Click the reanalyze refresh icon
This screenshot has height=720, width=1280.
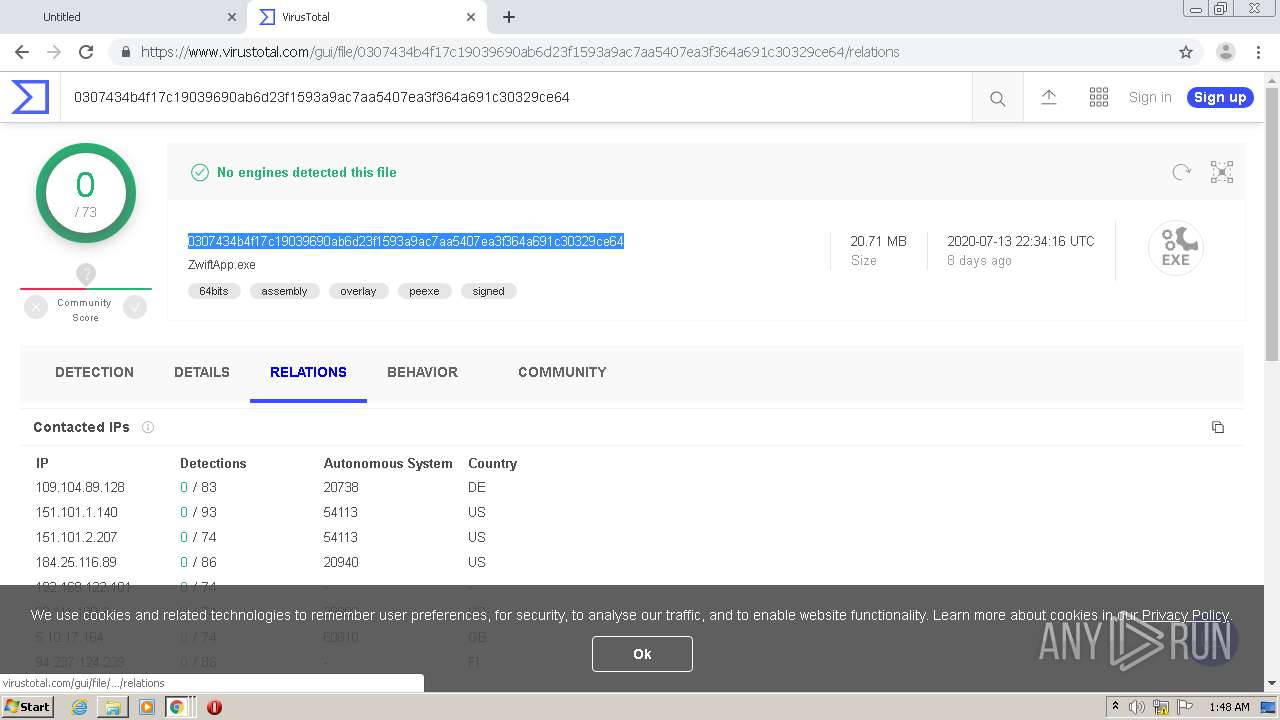point(1182,172)
